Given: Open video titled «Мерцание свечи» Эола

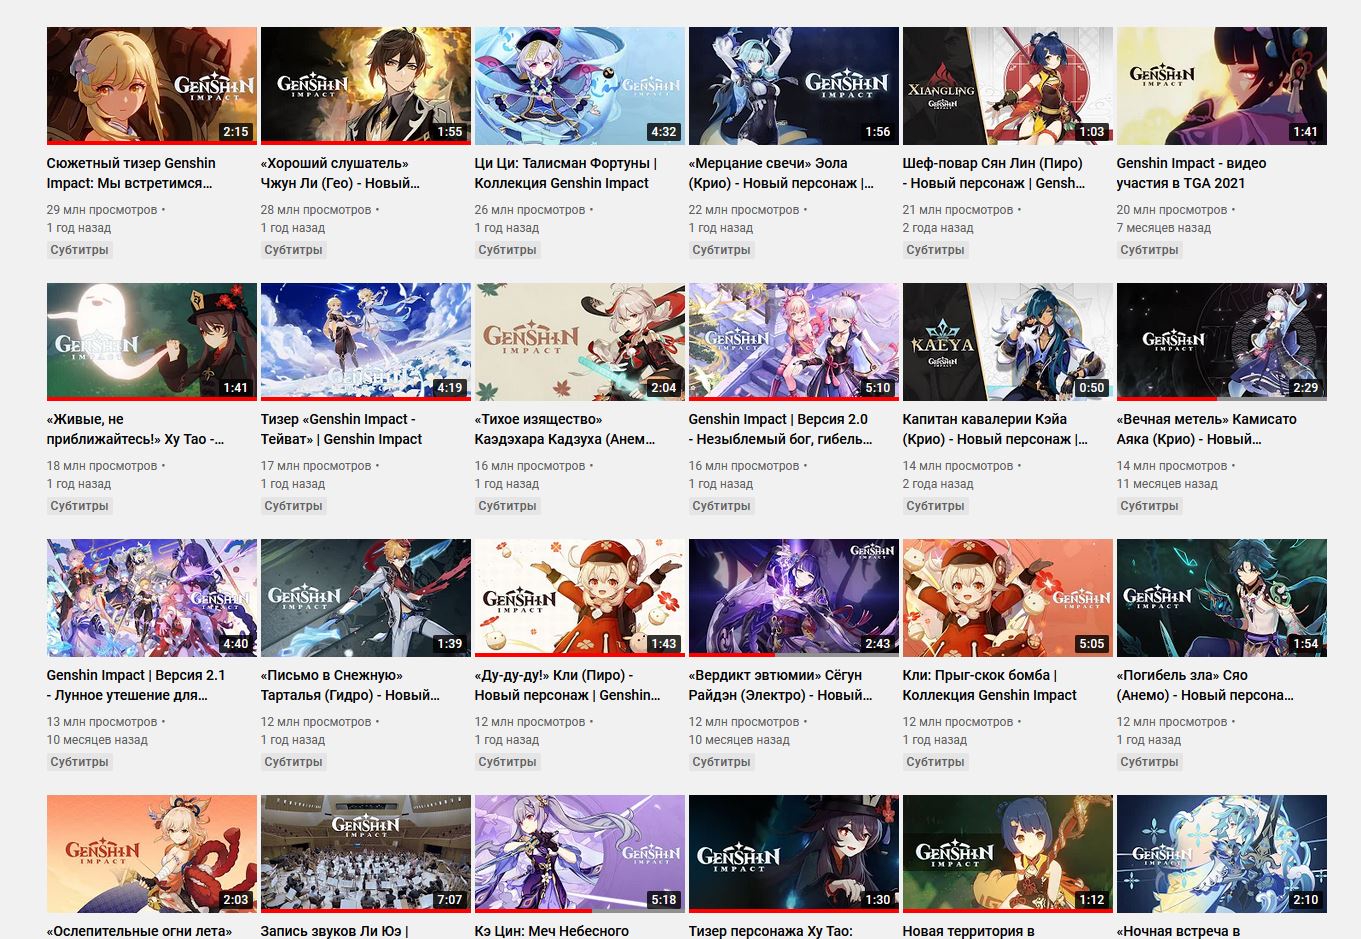Looking at the screenshot, I should pos(781,173).
